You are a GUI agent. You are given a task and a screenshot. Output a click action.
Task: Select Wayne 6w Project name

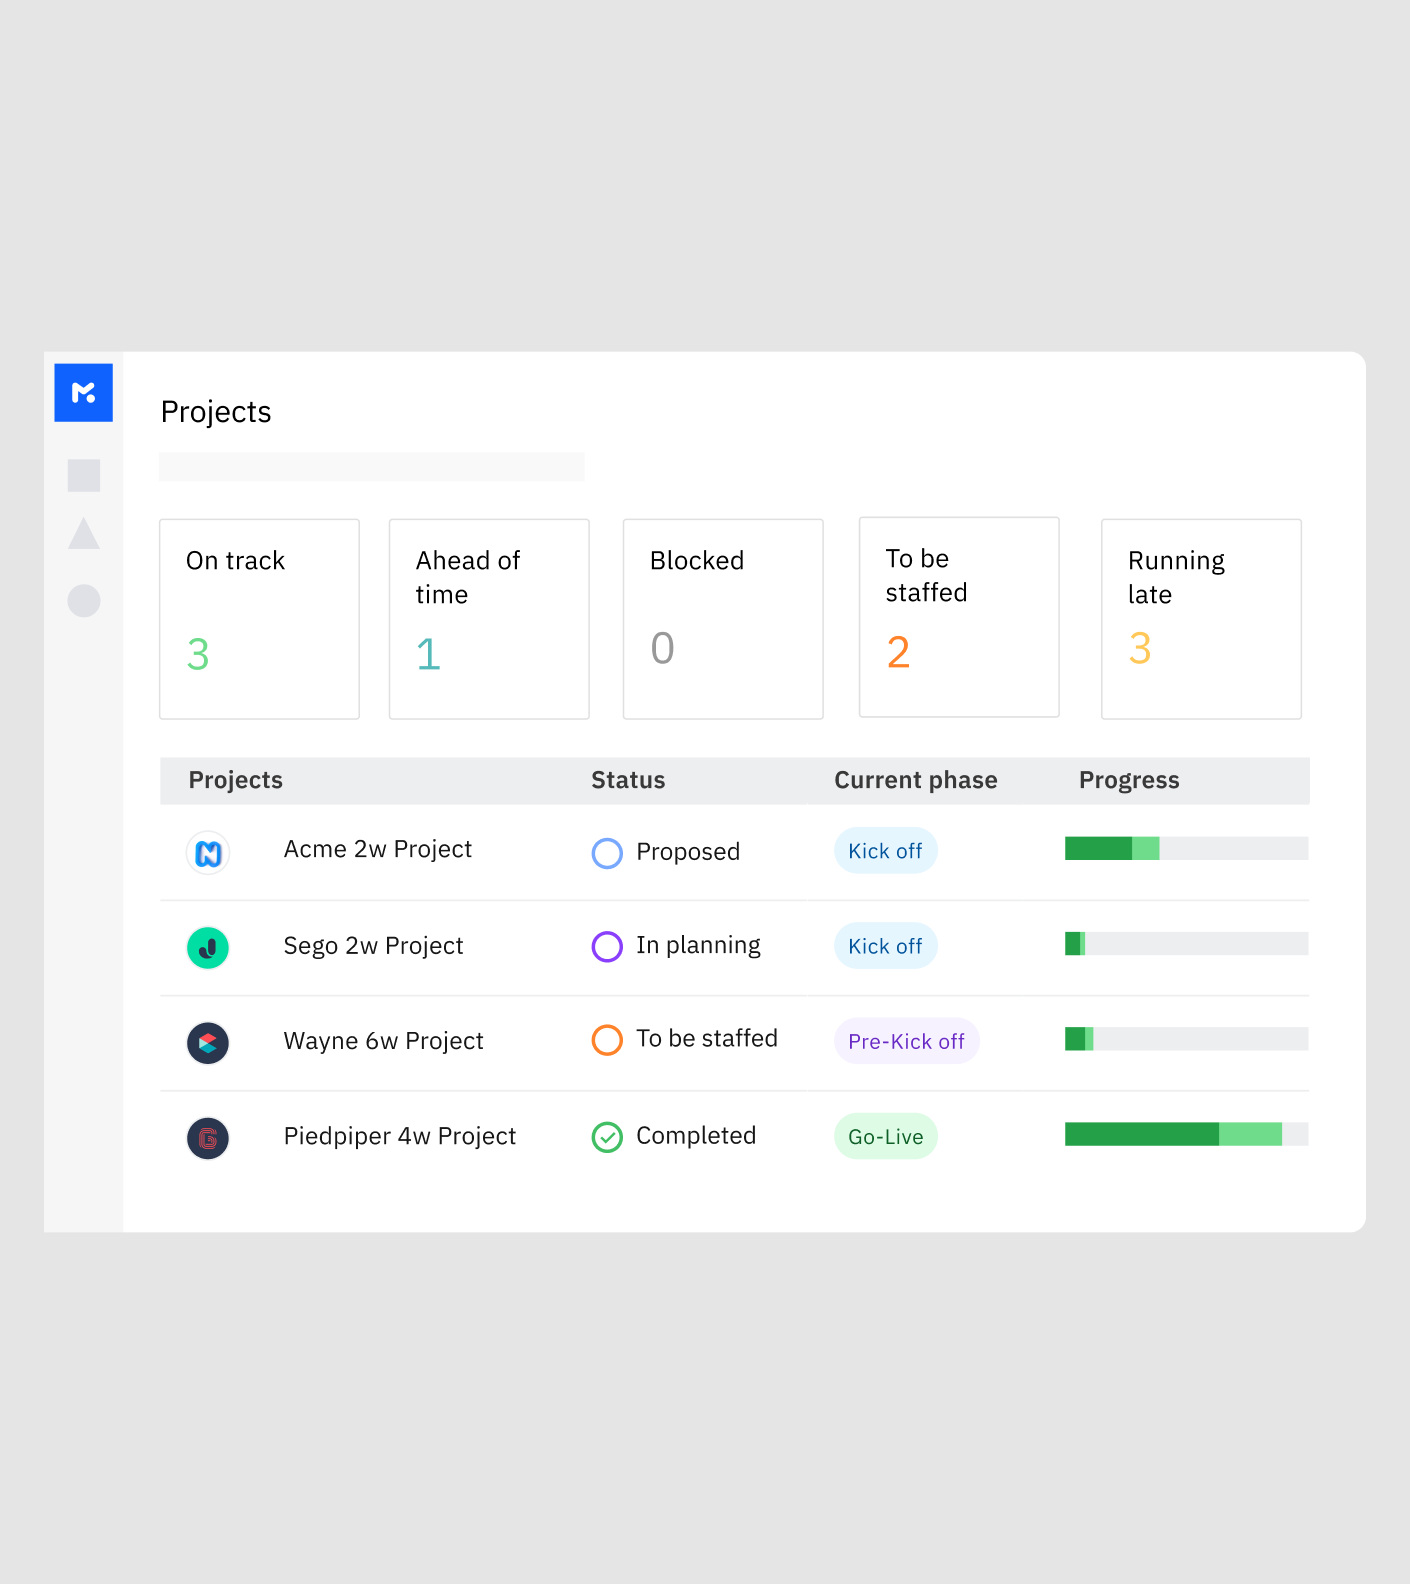click(384, 1041)
